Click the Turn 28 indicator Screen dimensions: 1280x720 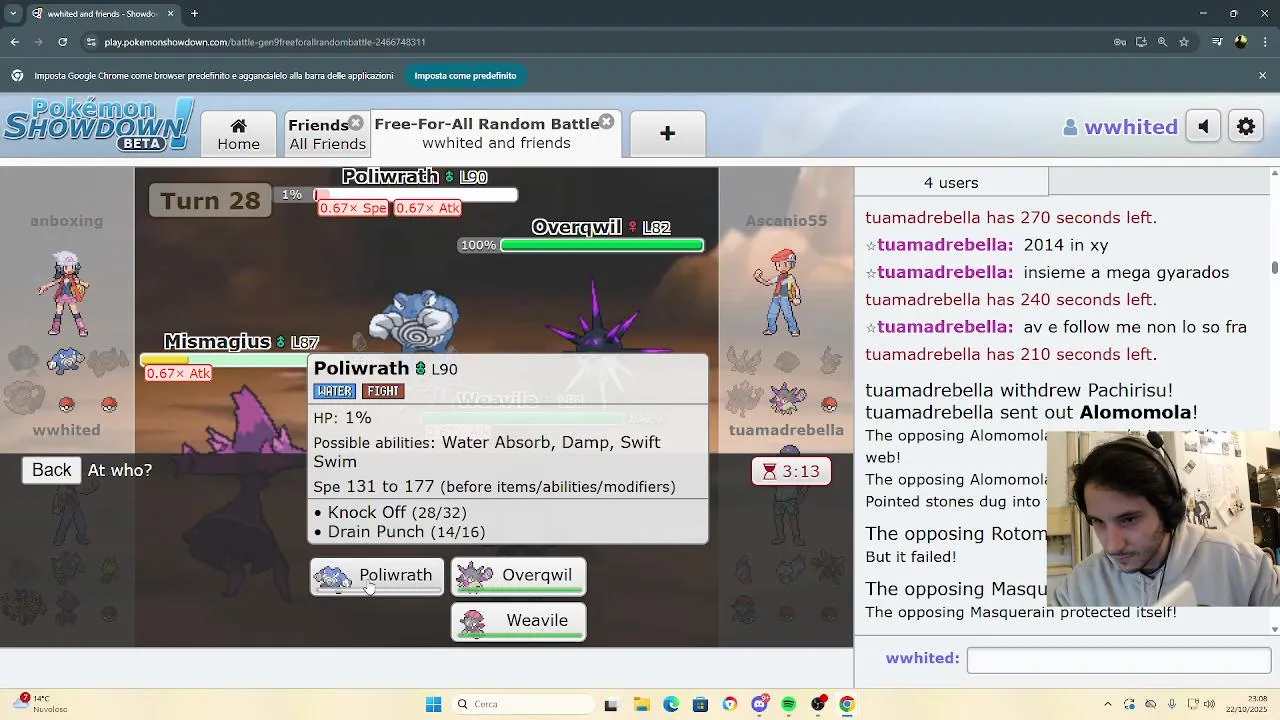(210, 200)
